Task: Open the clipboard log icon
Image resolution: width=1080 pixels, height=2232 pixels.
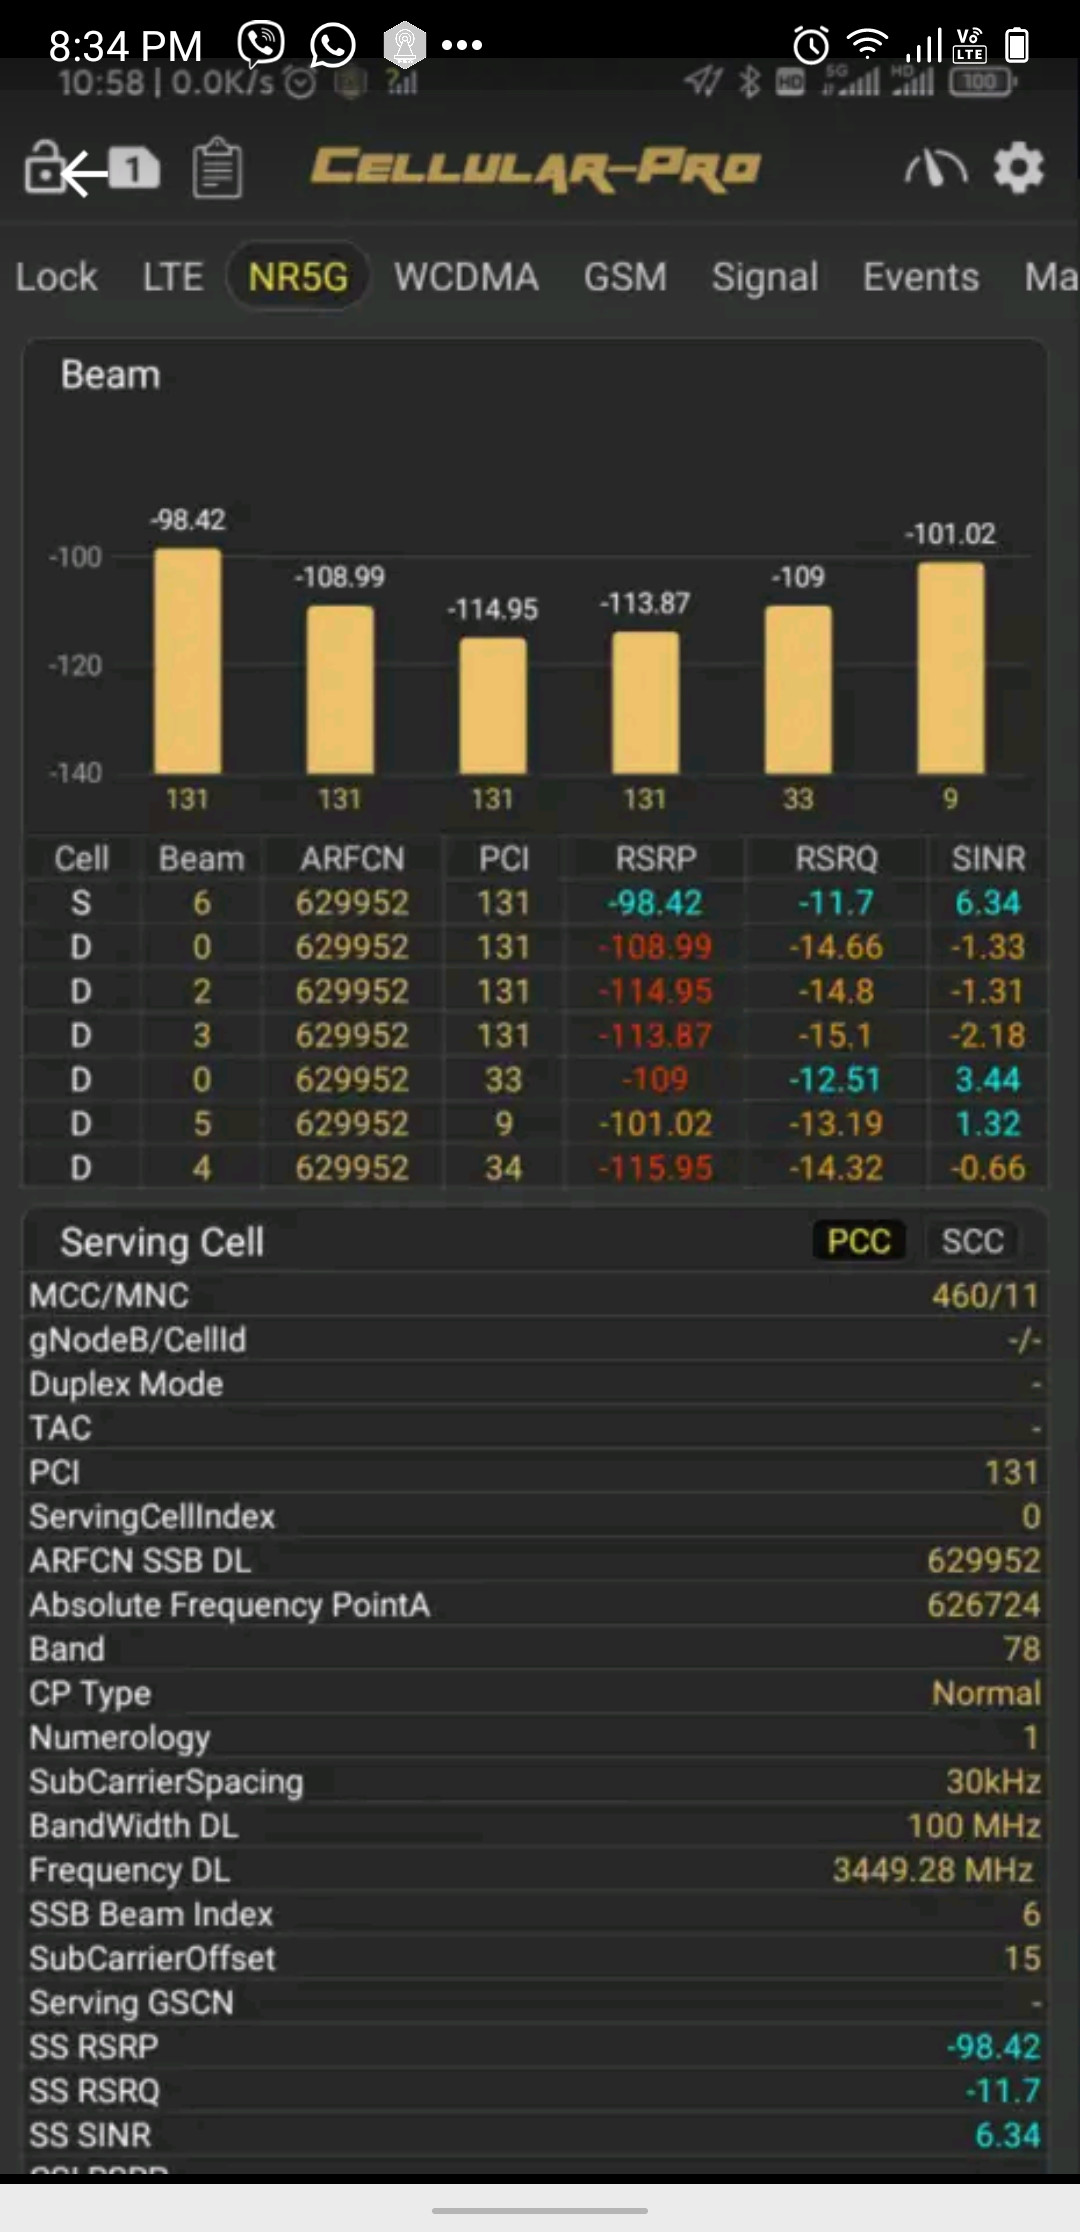Action: click(217, 168)
